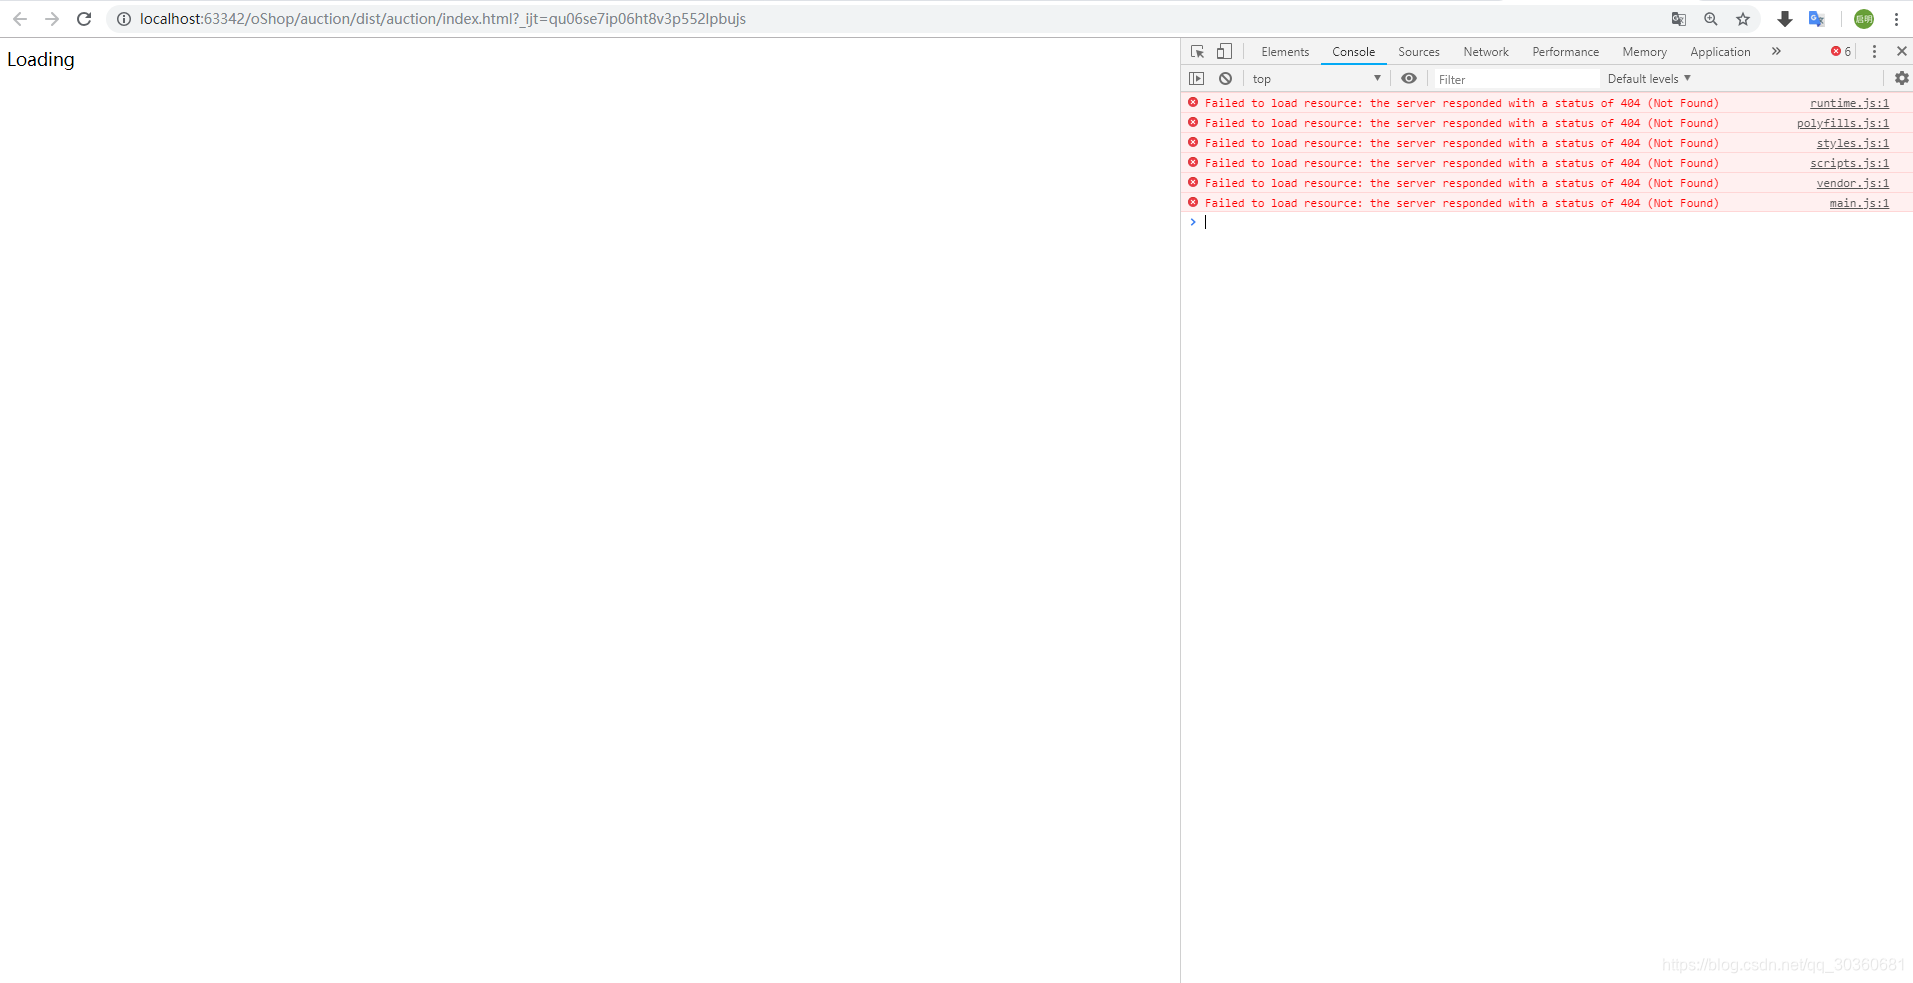
Task: Create a live expression with the eye
Action: [x=1408, y=78]
